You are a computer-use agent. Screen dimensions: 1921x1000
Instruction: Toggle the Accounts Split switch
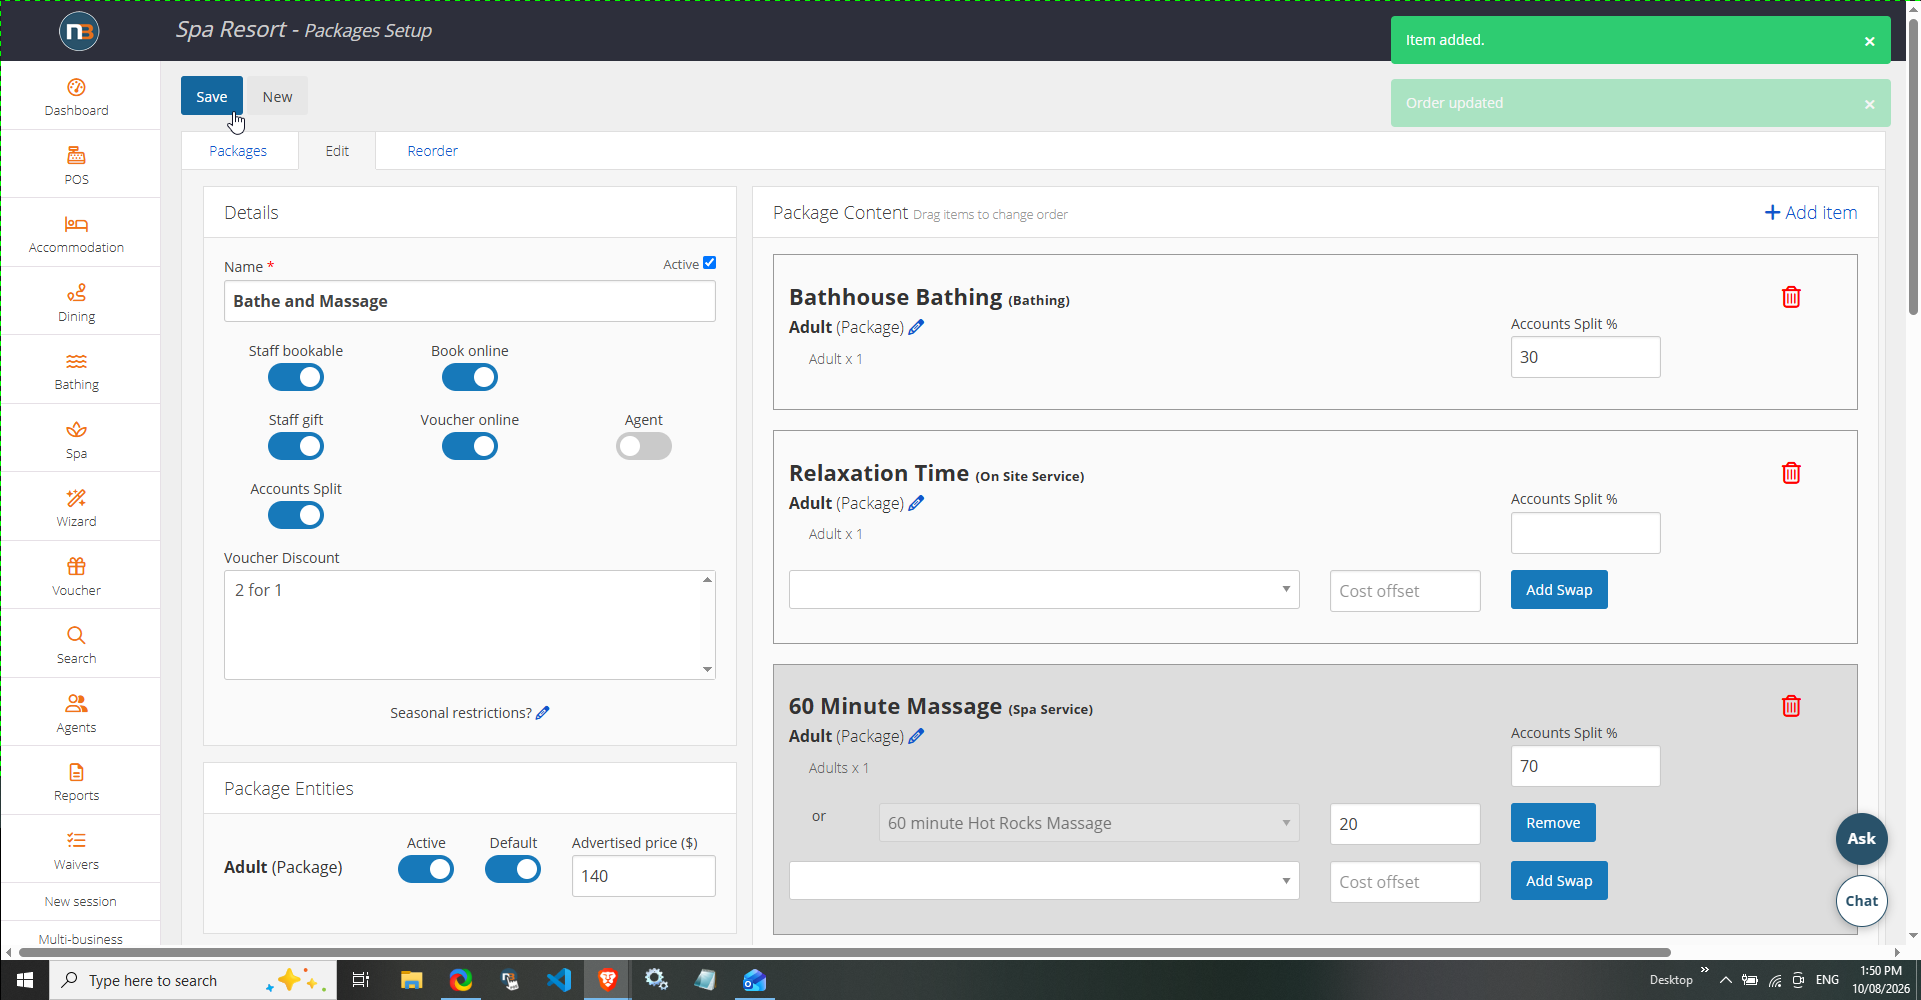[x=296, y=515]
